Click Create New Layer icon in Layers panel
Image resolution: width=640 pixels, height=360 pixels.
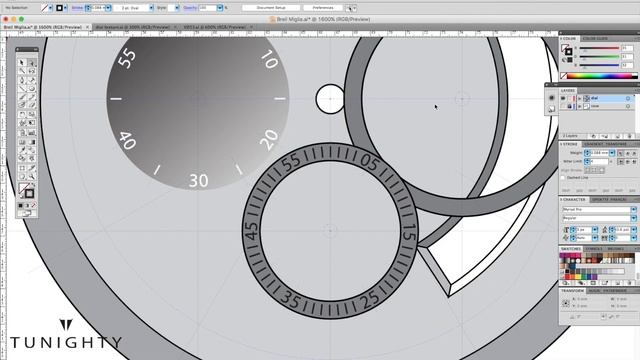pos(618,136)
